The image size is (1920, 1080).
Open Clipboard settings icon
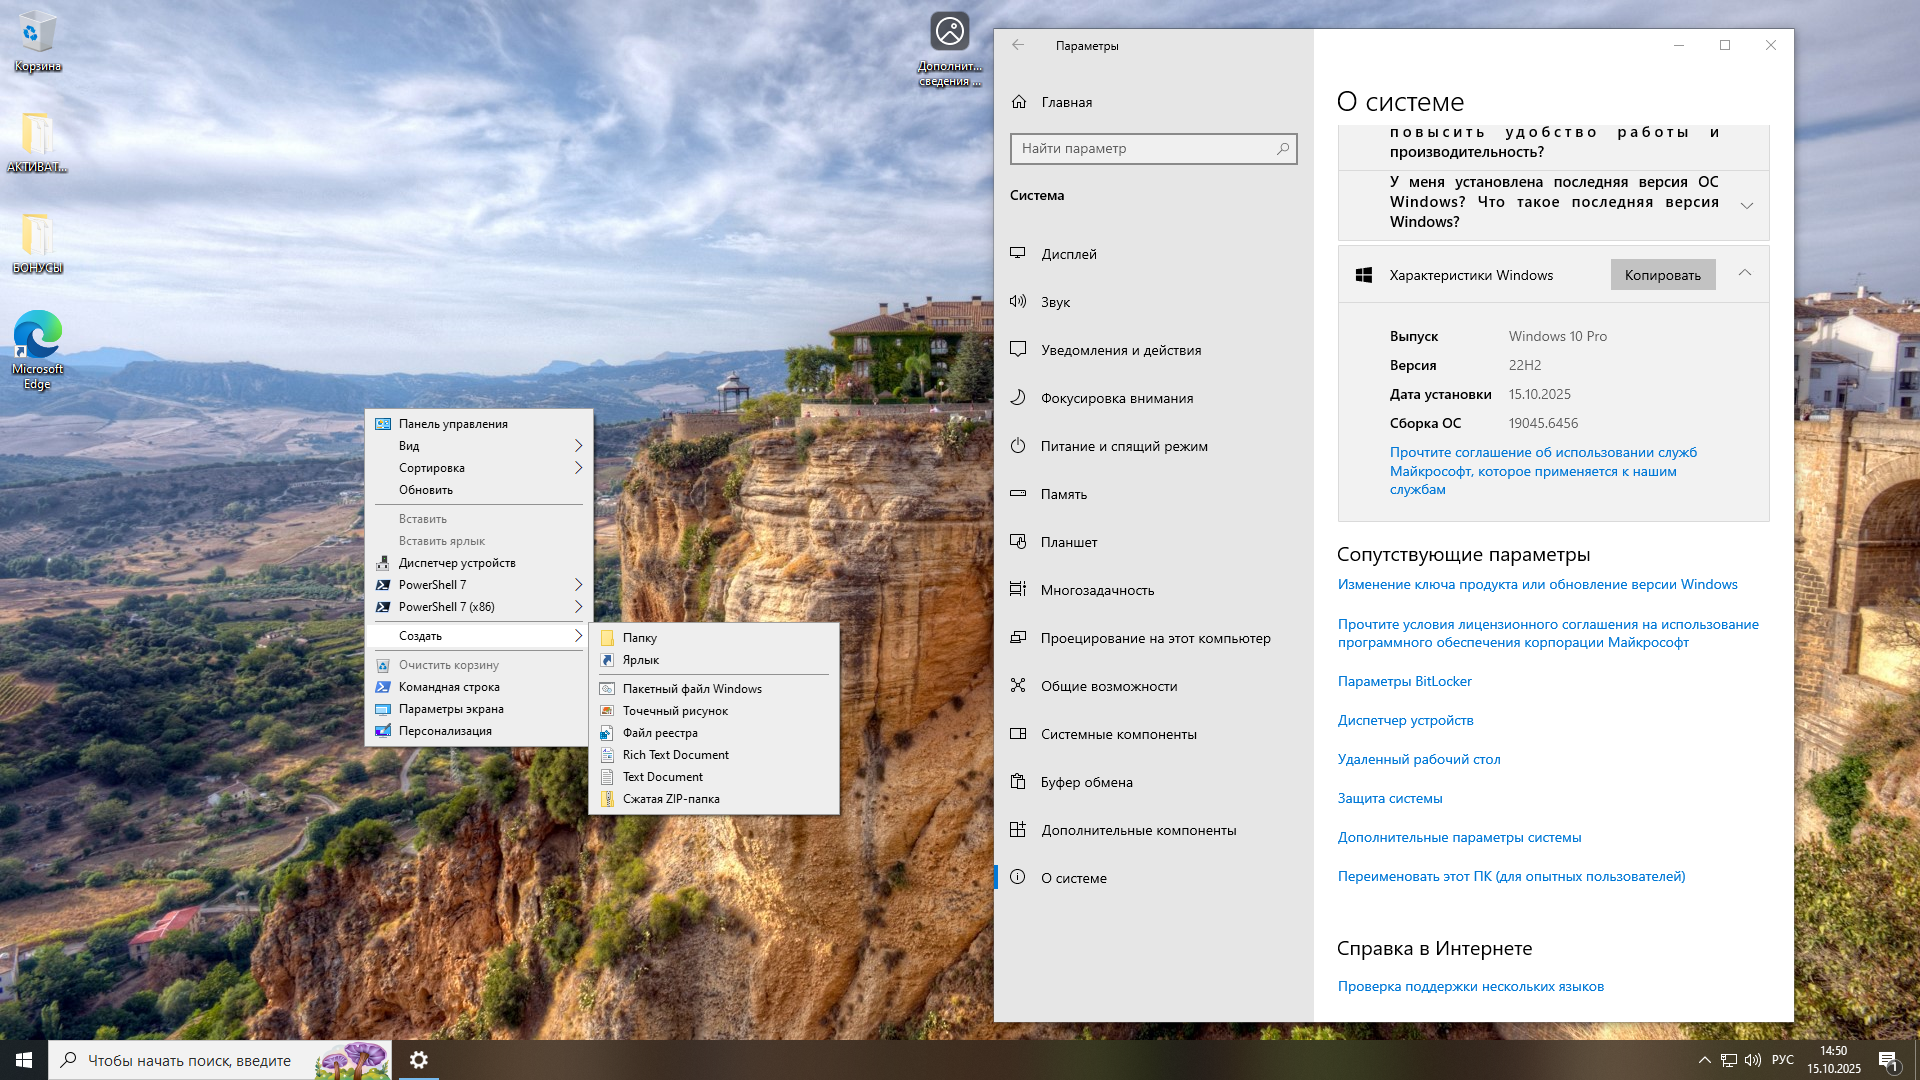(1018, 782)
